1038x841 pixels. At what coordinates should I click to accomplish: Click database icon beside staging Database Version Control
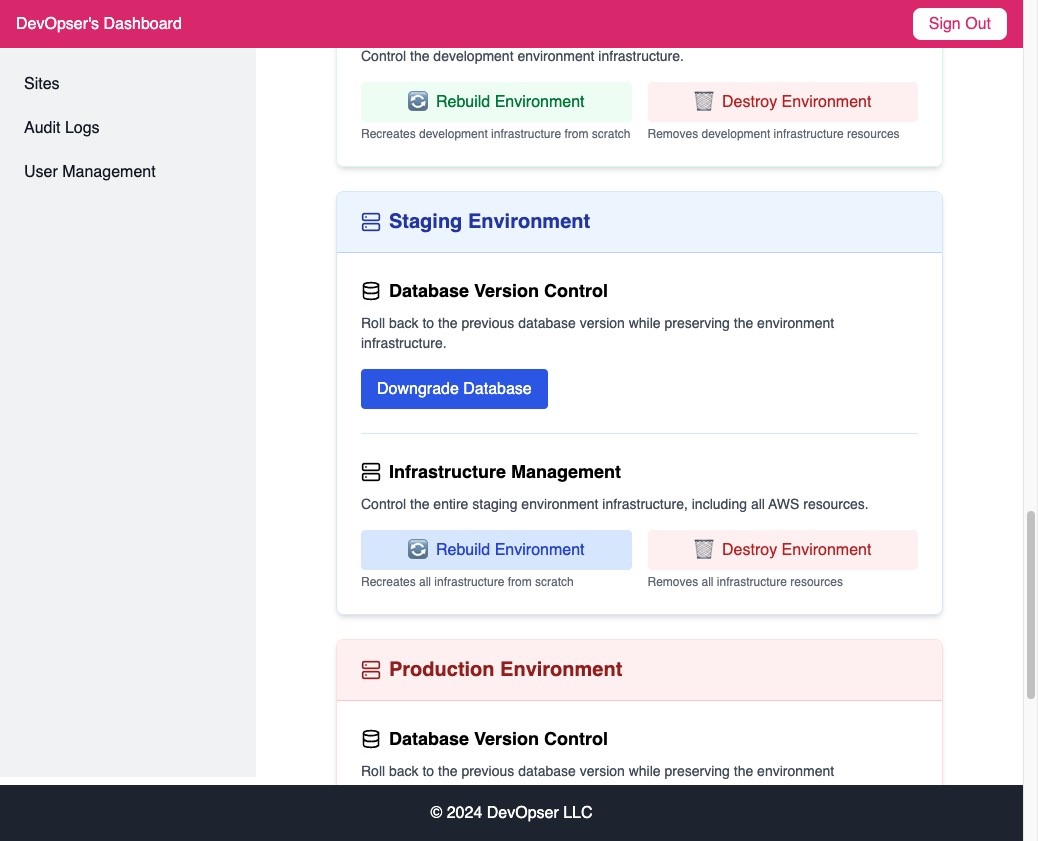(371, 291)
